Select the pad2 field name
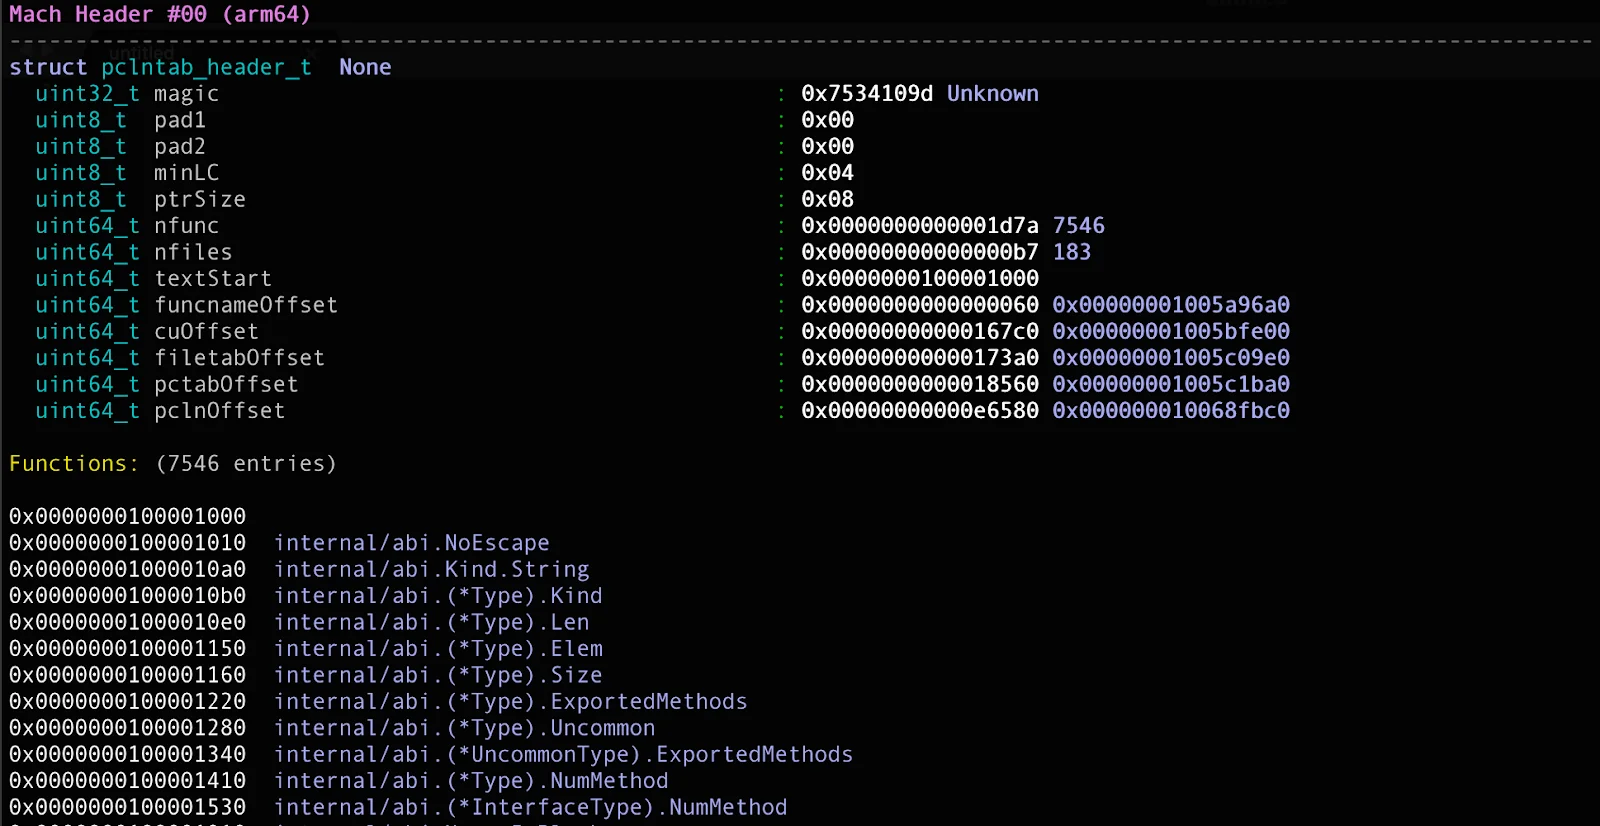This screenshot has height=826, width=1600. 180,146
